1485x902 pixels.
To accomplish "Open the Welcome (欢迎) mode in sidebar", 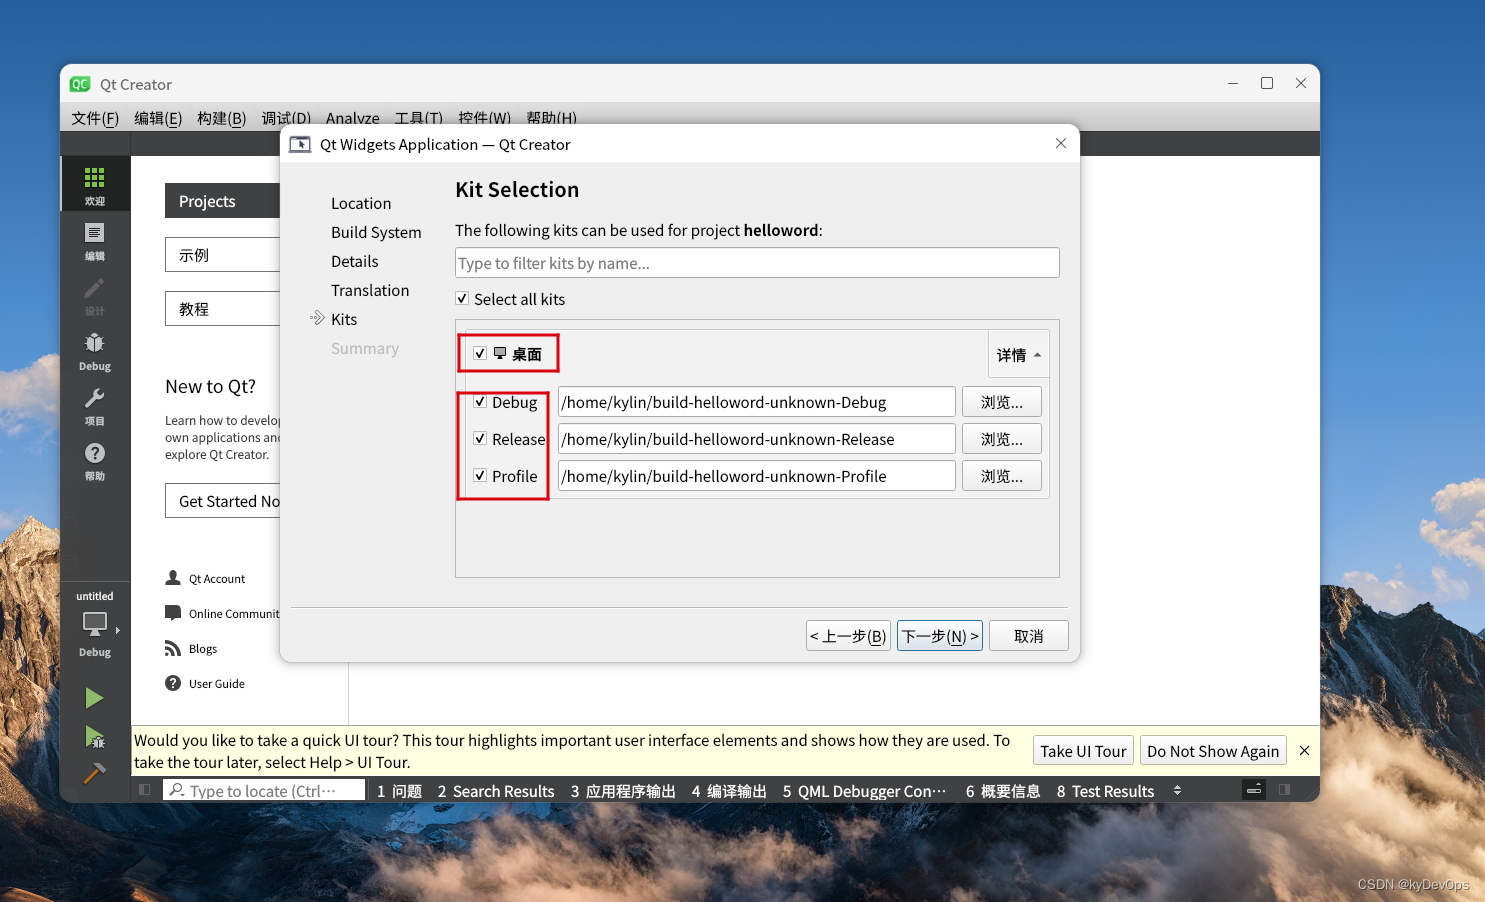I will tap(95, 184).
